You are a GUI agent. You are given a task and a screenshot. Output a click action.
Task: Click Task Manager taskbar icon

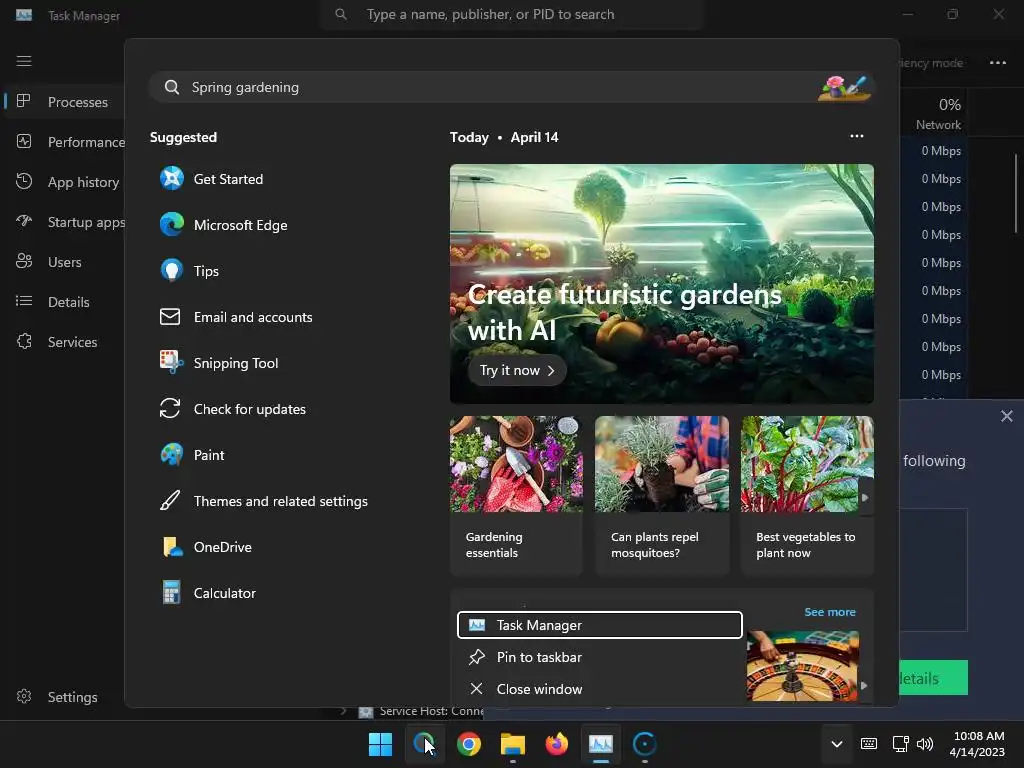601,744
